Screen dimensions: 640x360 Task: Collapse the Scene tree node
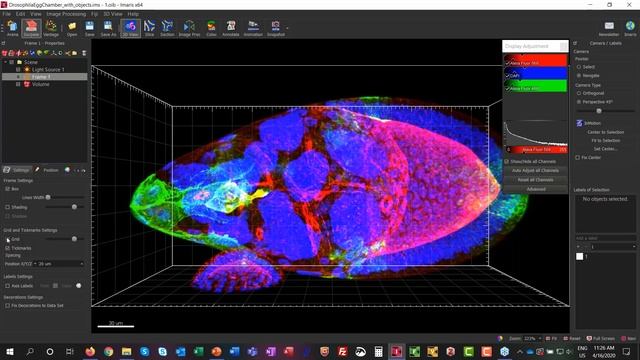5,62
